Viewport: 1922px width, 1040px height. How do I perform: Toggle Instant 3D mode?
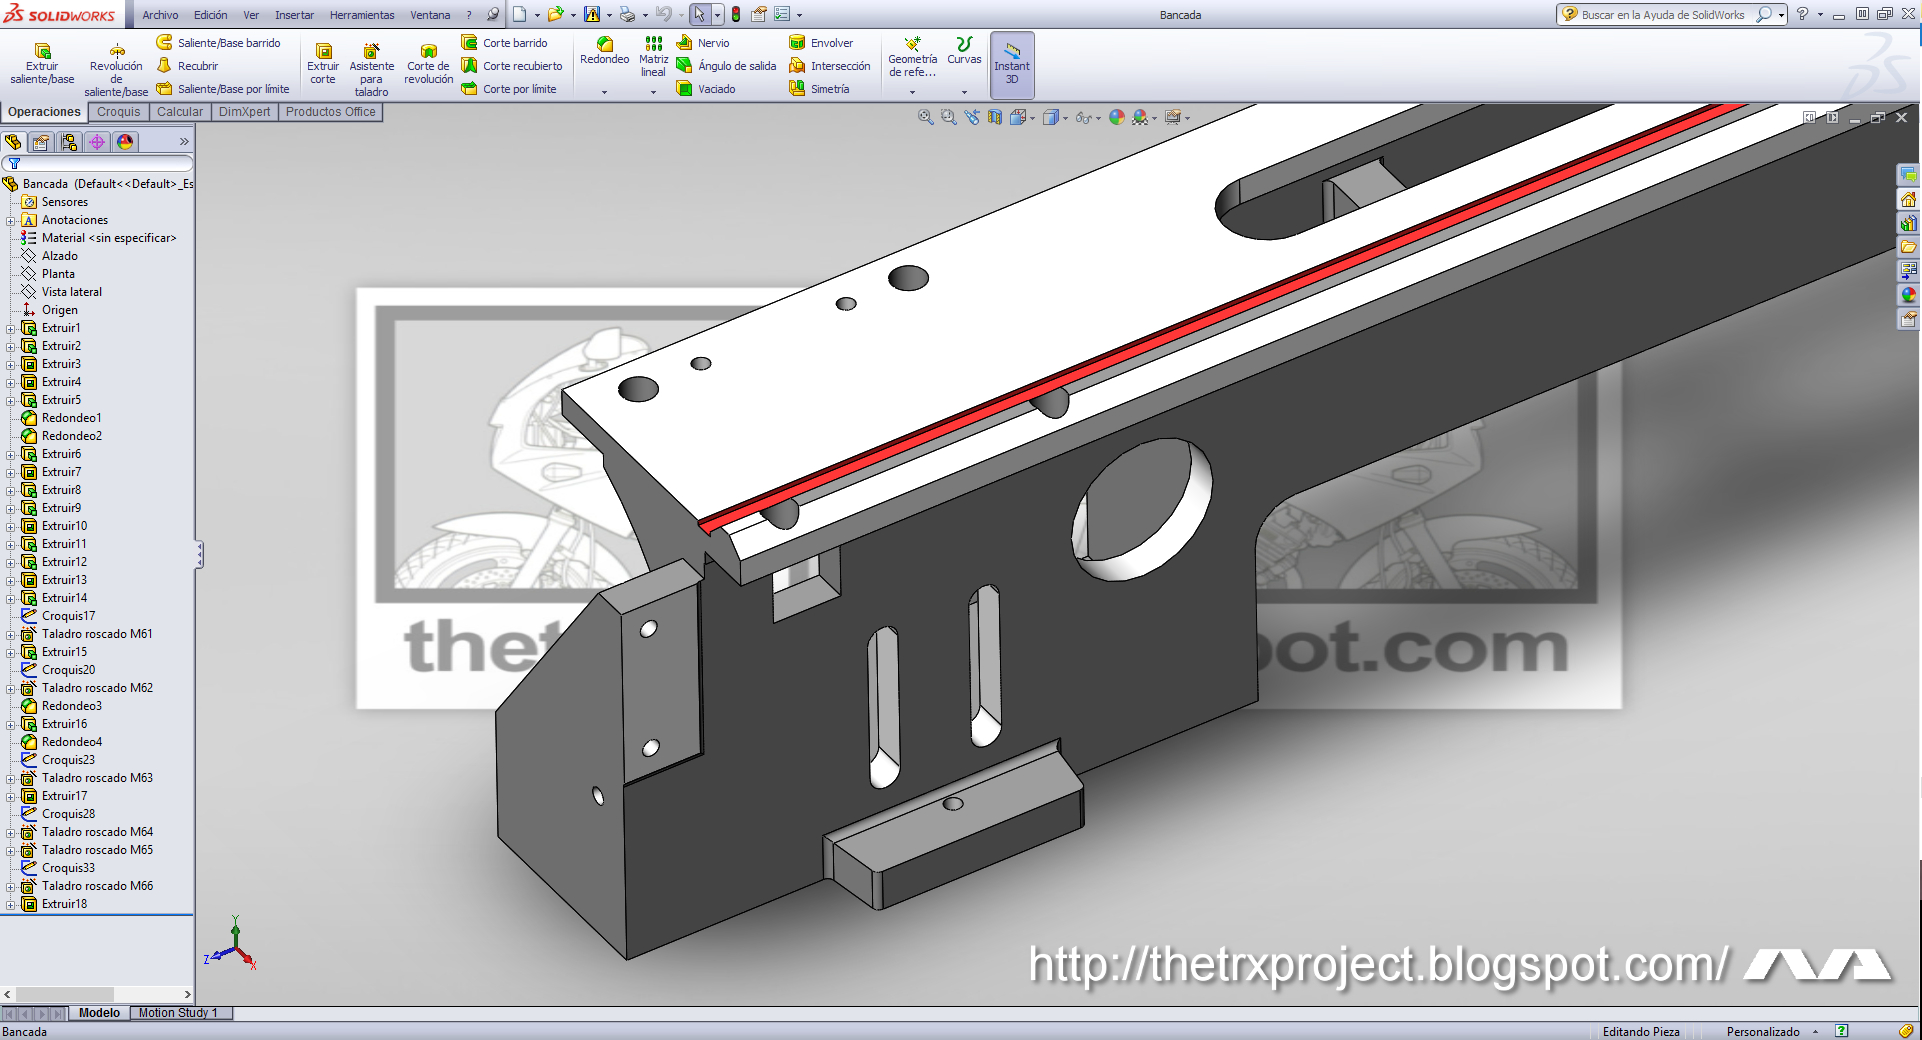(1012, 64)
